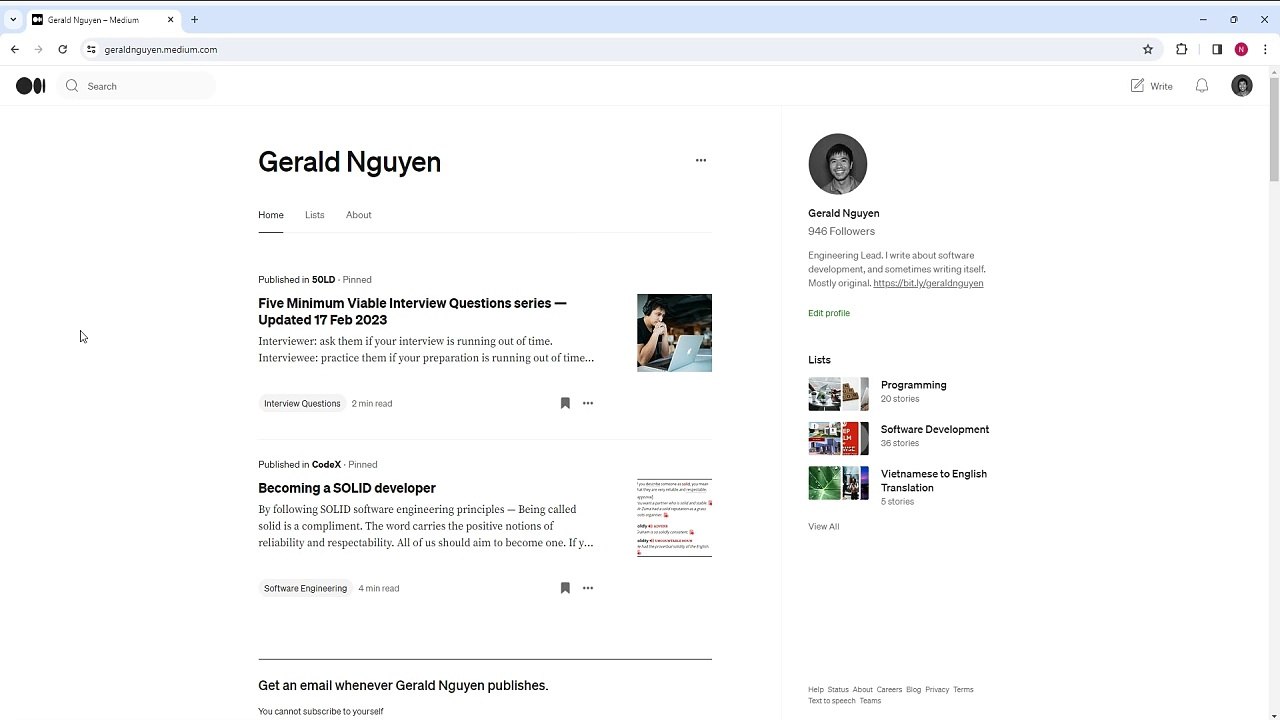This screenshot has width=1280, height=720.
Task: Open the CodeX publication link
Action: click(326, 465)
